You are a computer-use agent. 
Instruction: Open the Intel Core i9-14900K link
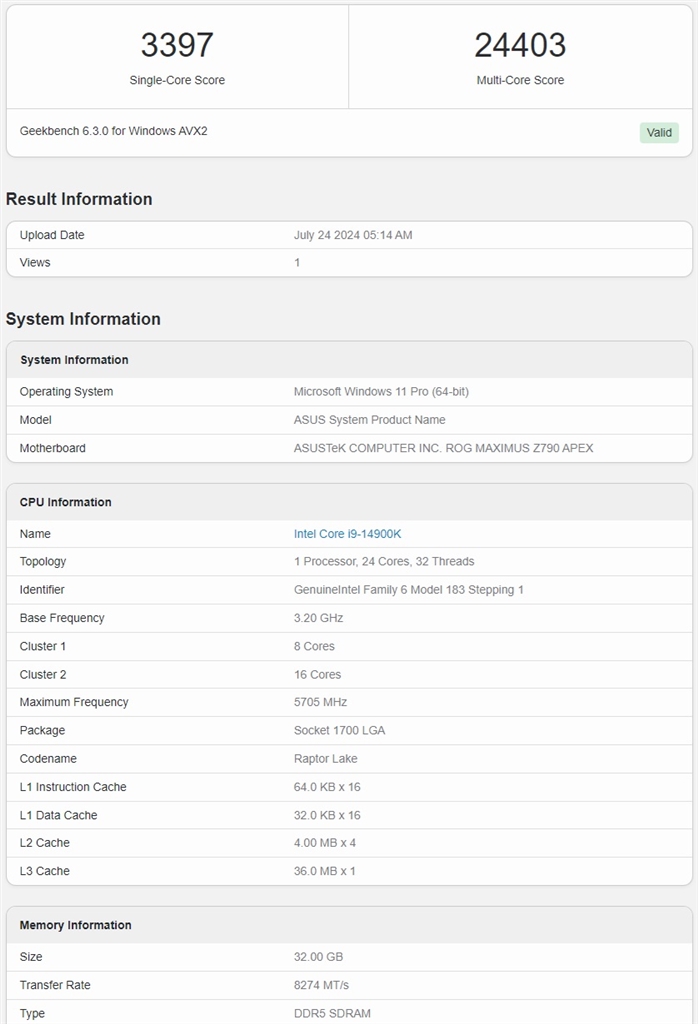[x=347, y=534]
